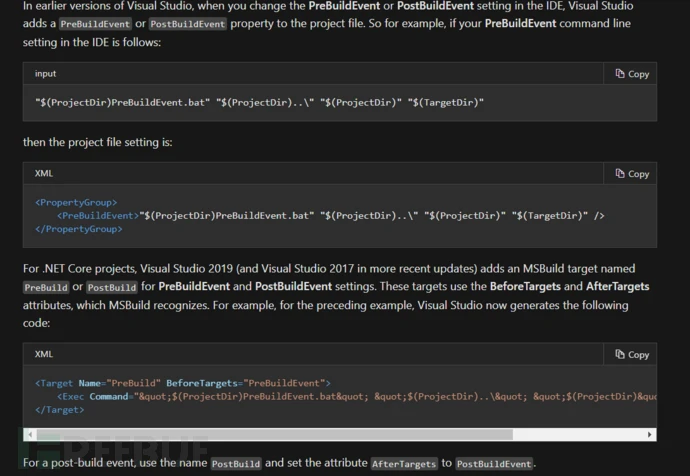This screenshot has height=476, width=690.
Task: Copy the PropertyGroup XML block
Action: tap(631, 174)
